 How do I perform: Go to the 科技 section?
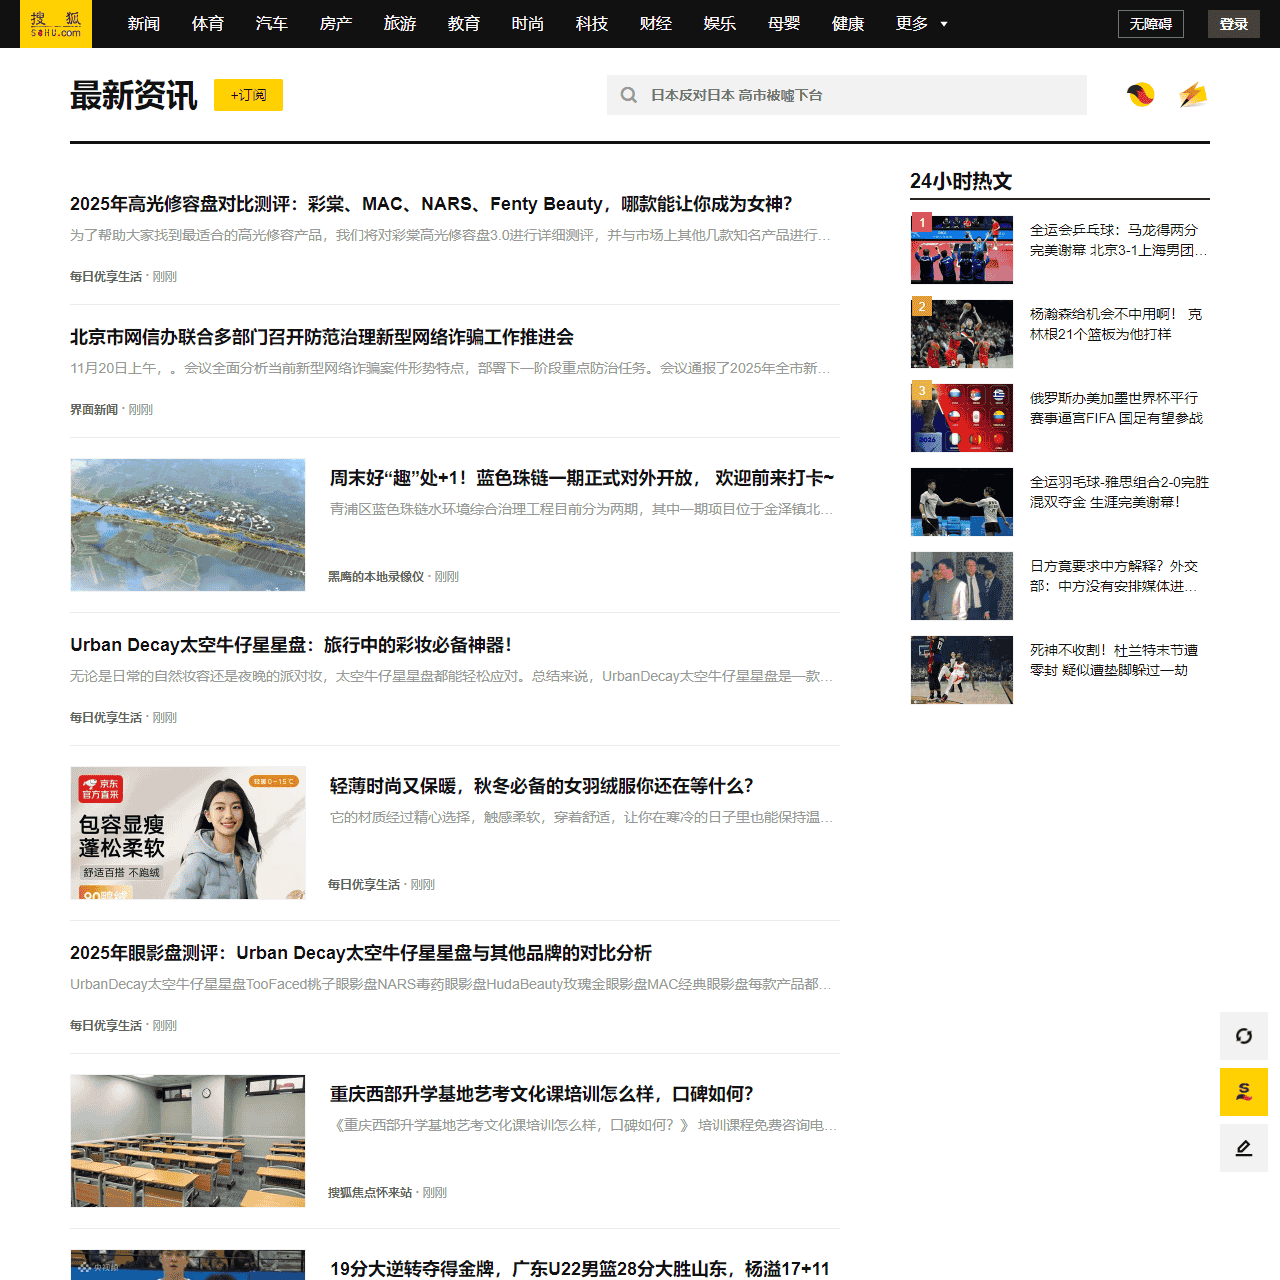tap(592, 24)
